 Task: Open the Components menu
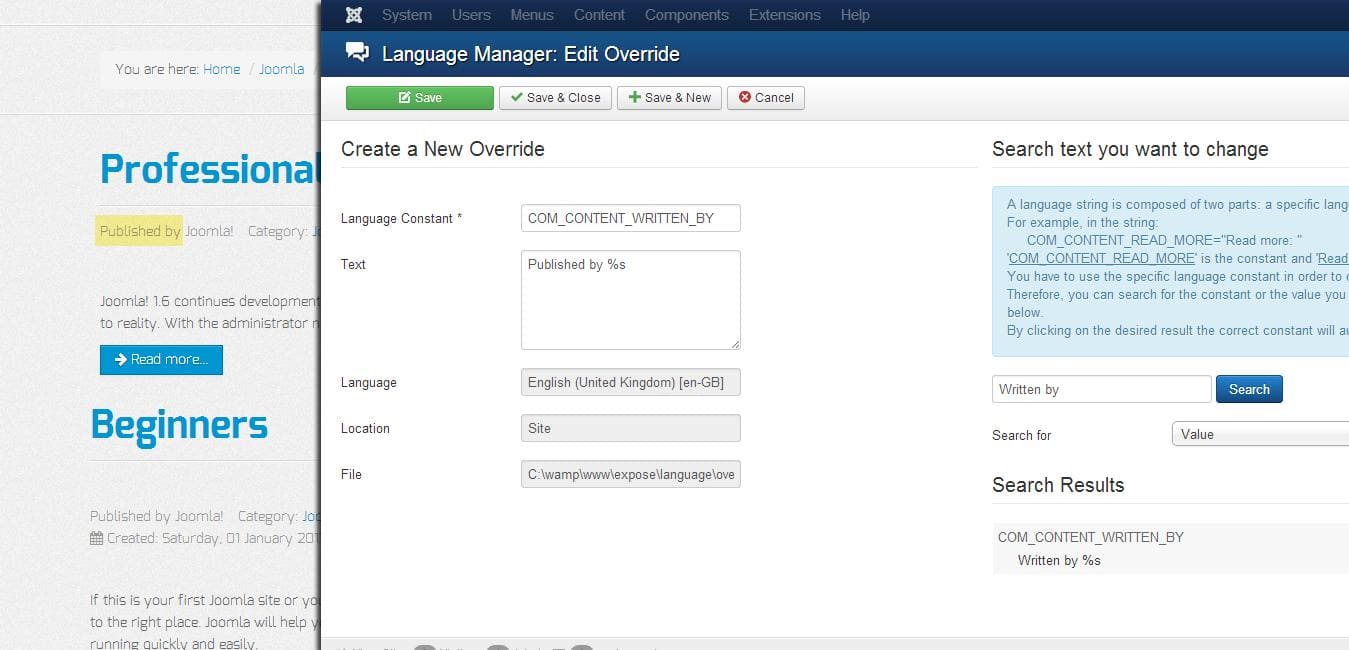point(687,15)
